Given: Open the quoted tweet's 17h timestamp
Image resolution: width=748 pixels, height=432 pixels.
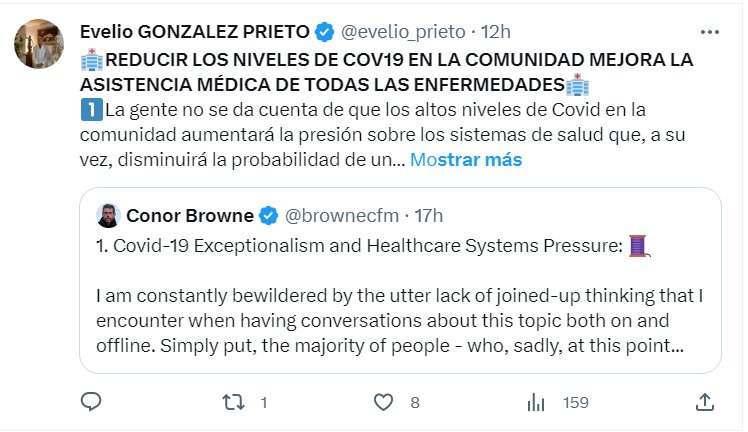Looking at the screenshot, I should 427,215.
